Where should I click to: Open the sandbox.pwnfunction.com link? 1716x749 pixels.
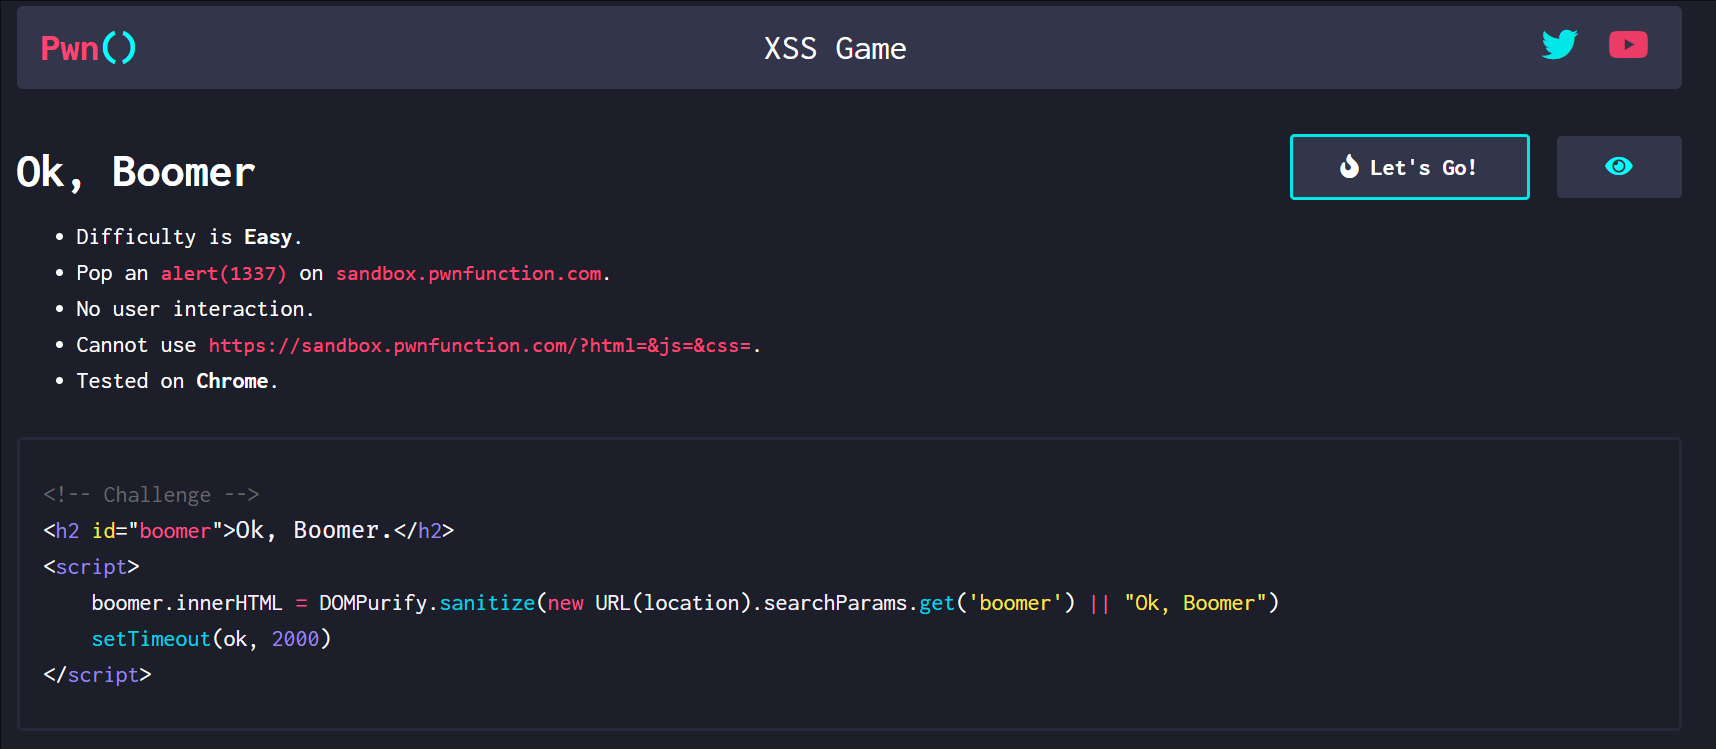[469, 274]
